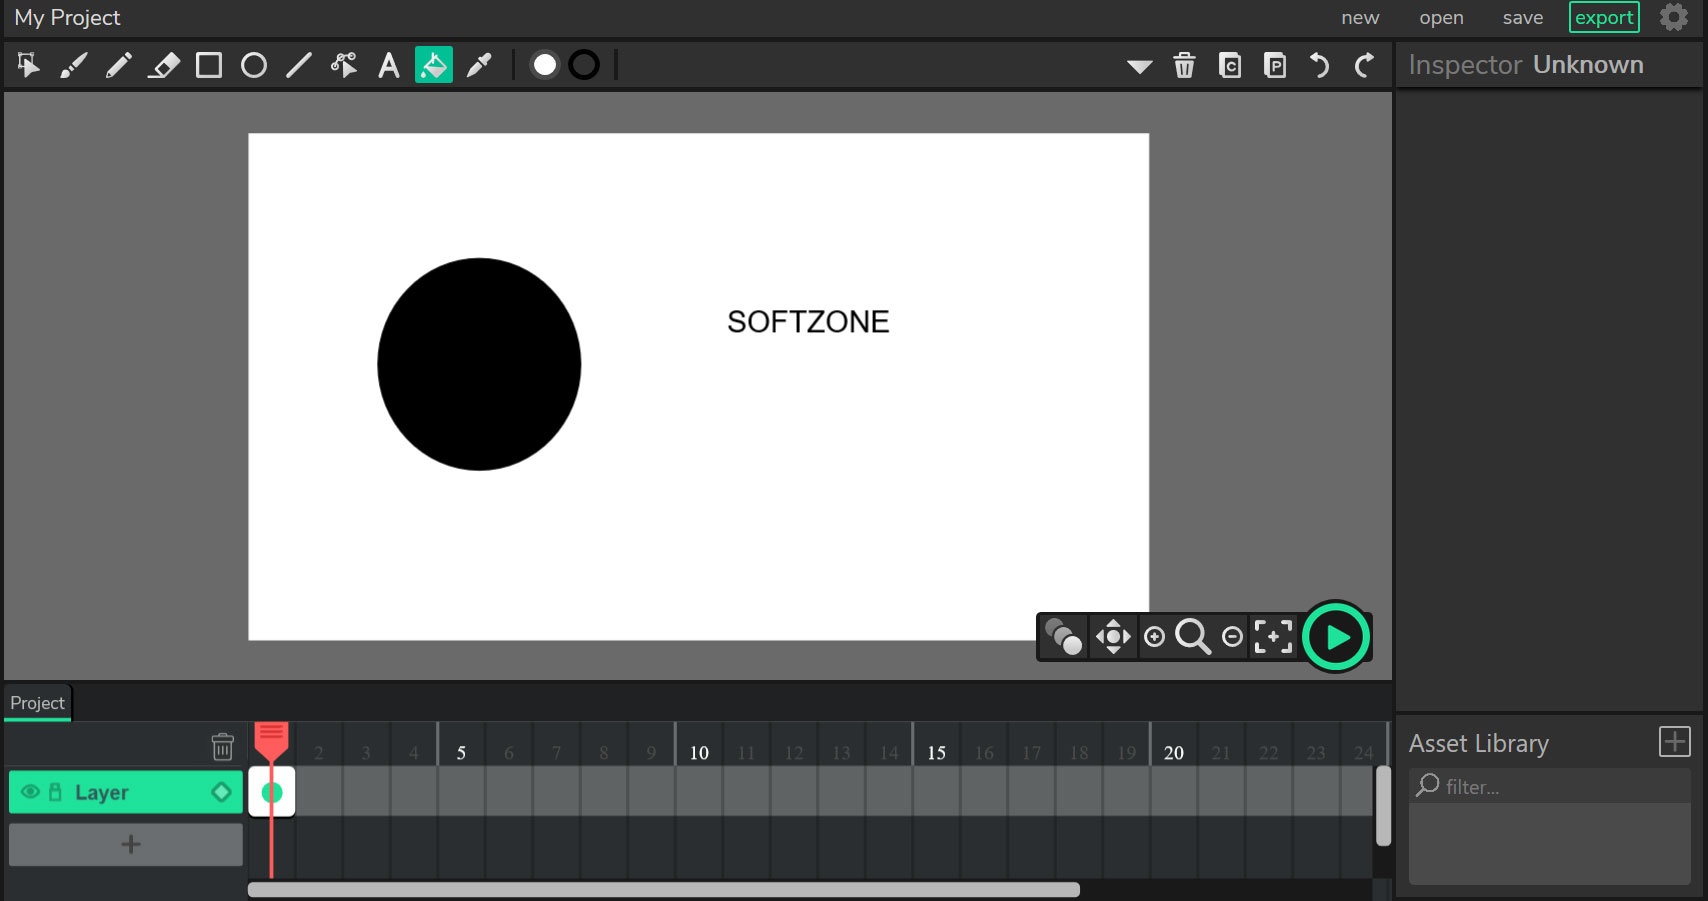Zoom in using the plus icon

click(1154, 637)
